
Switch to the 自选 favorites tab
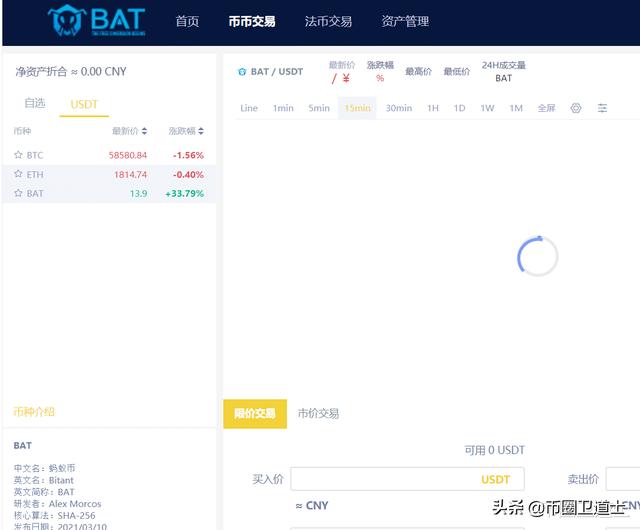pos(35,103)
